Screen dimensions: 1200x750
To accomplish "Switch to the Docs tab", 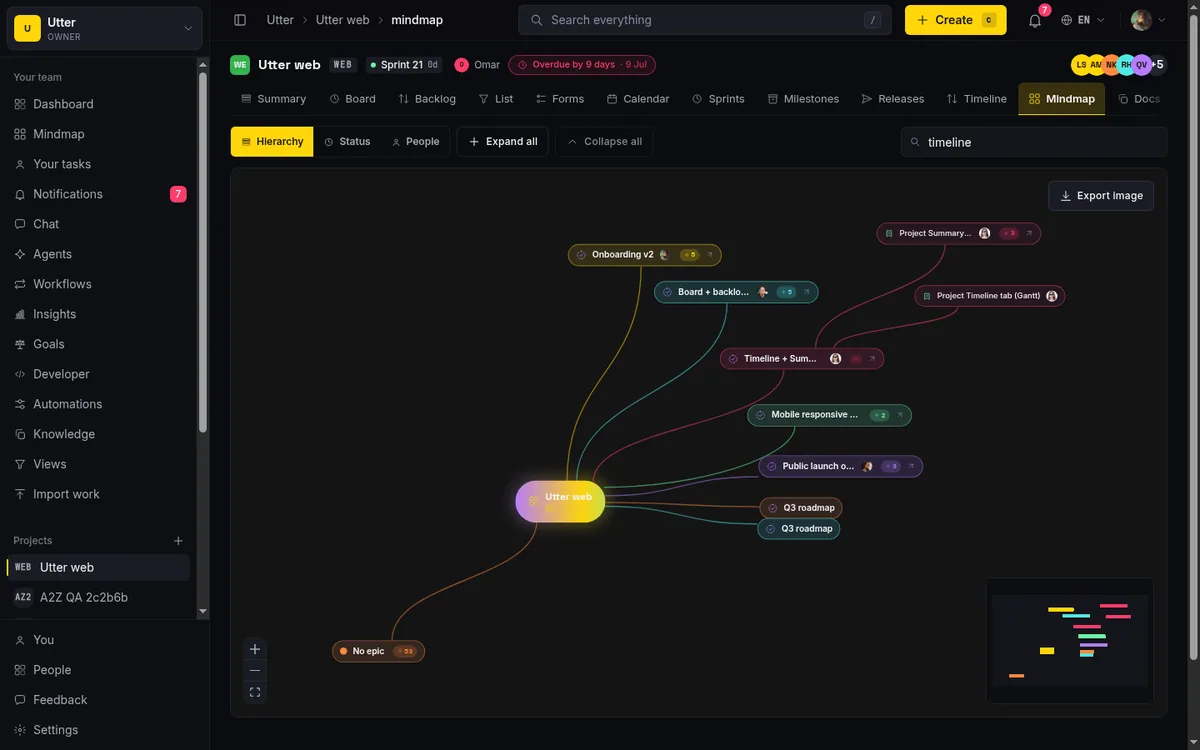I will point(1139,99).
